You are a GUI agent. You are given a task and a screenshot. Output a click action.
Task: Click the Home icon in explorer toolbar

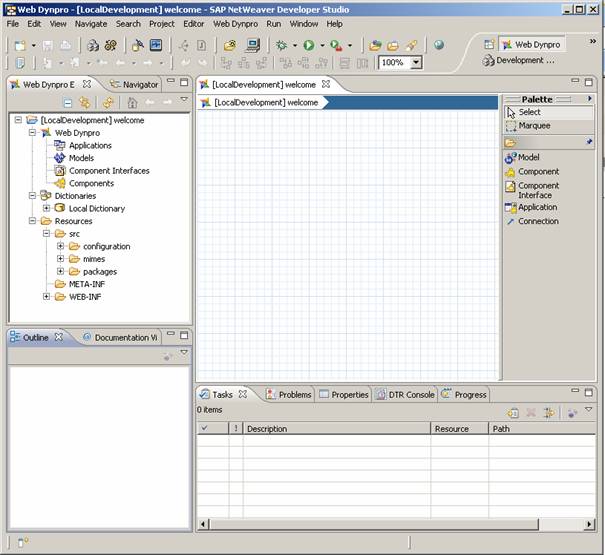coord(133,103)
